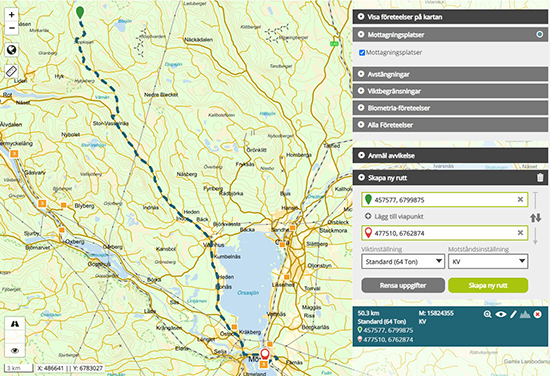This screenshot has height=376, width=550.
Task: Toggle route visibility with eye icon in result
Action: [501, 314]
